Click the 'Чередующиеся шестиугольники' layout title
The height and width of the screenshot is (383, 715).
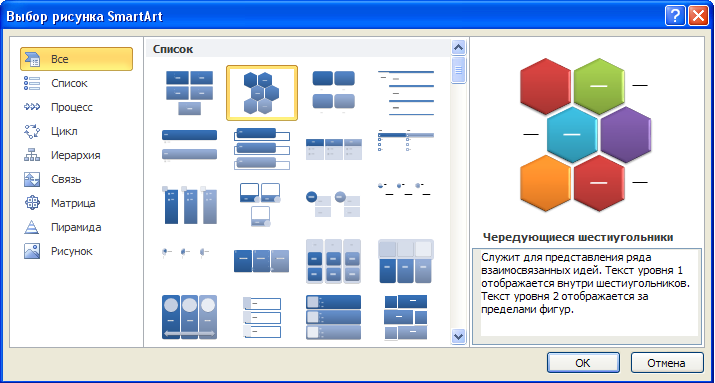(578, 238)
